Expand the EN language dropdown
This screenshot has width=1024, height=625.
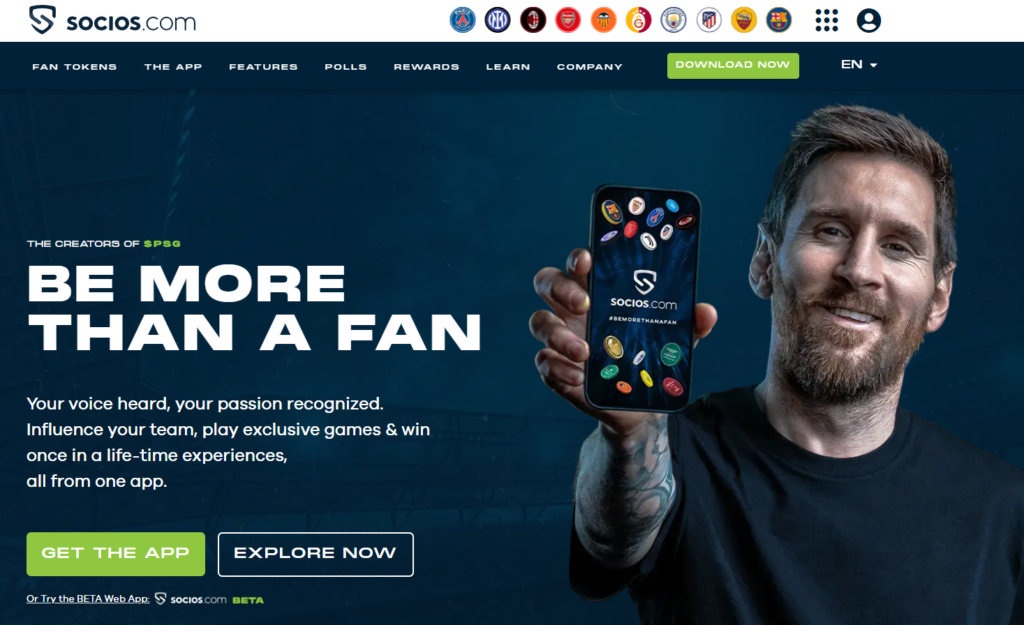tap(859, 64)
